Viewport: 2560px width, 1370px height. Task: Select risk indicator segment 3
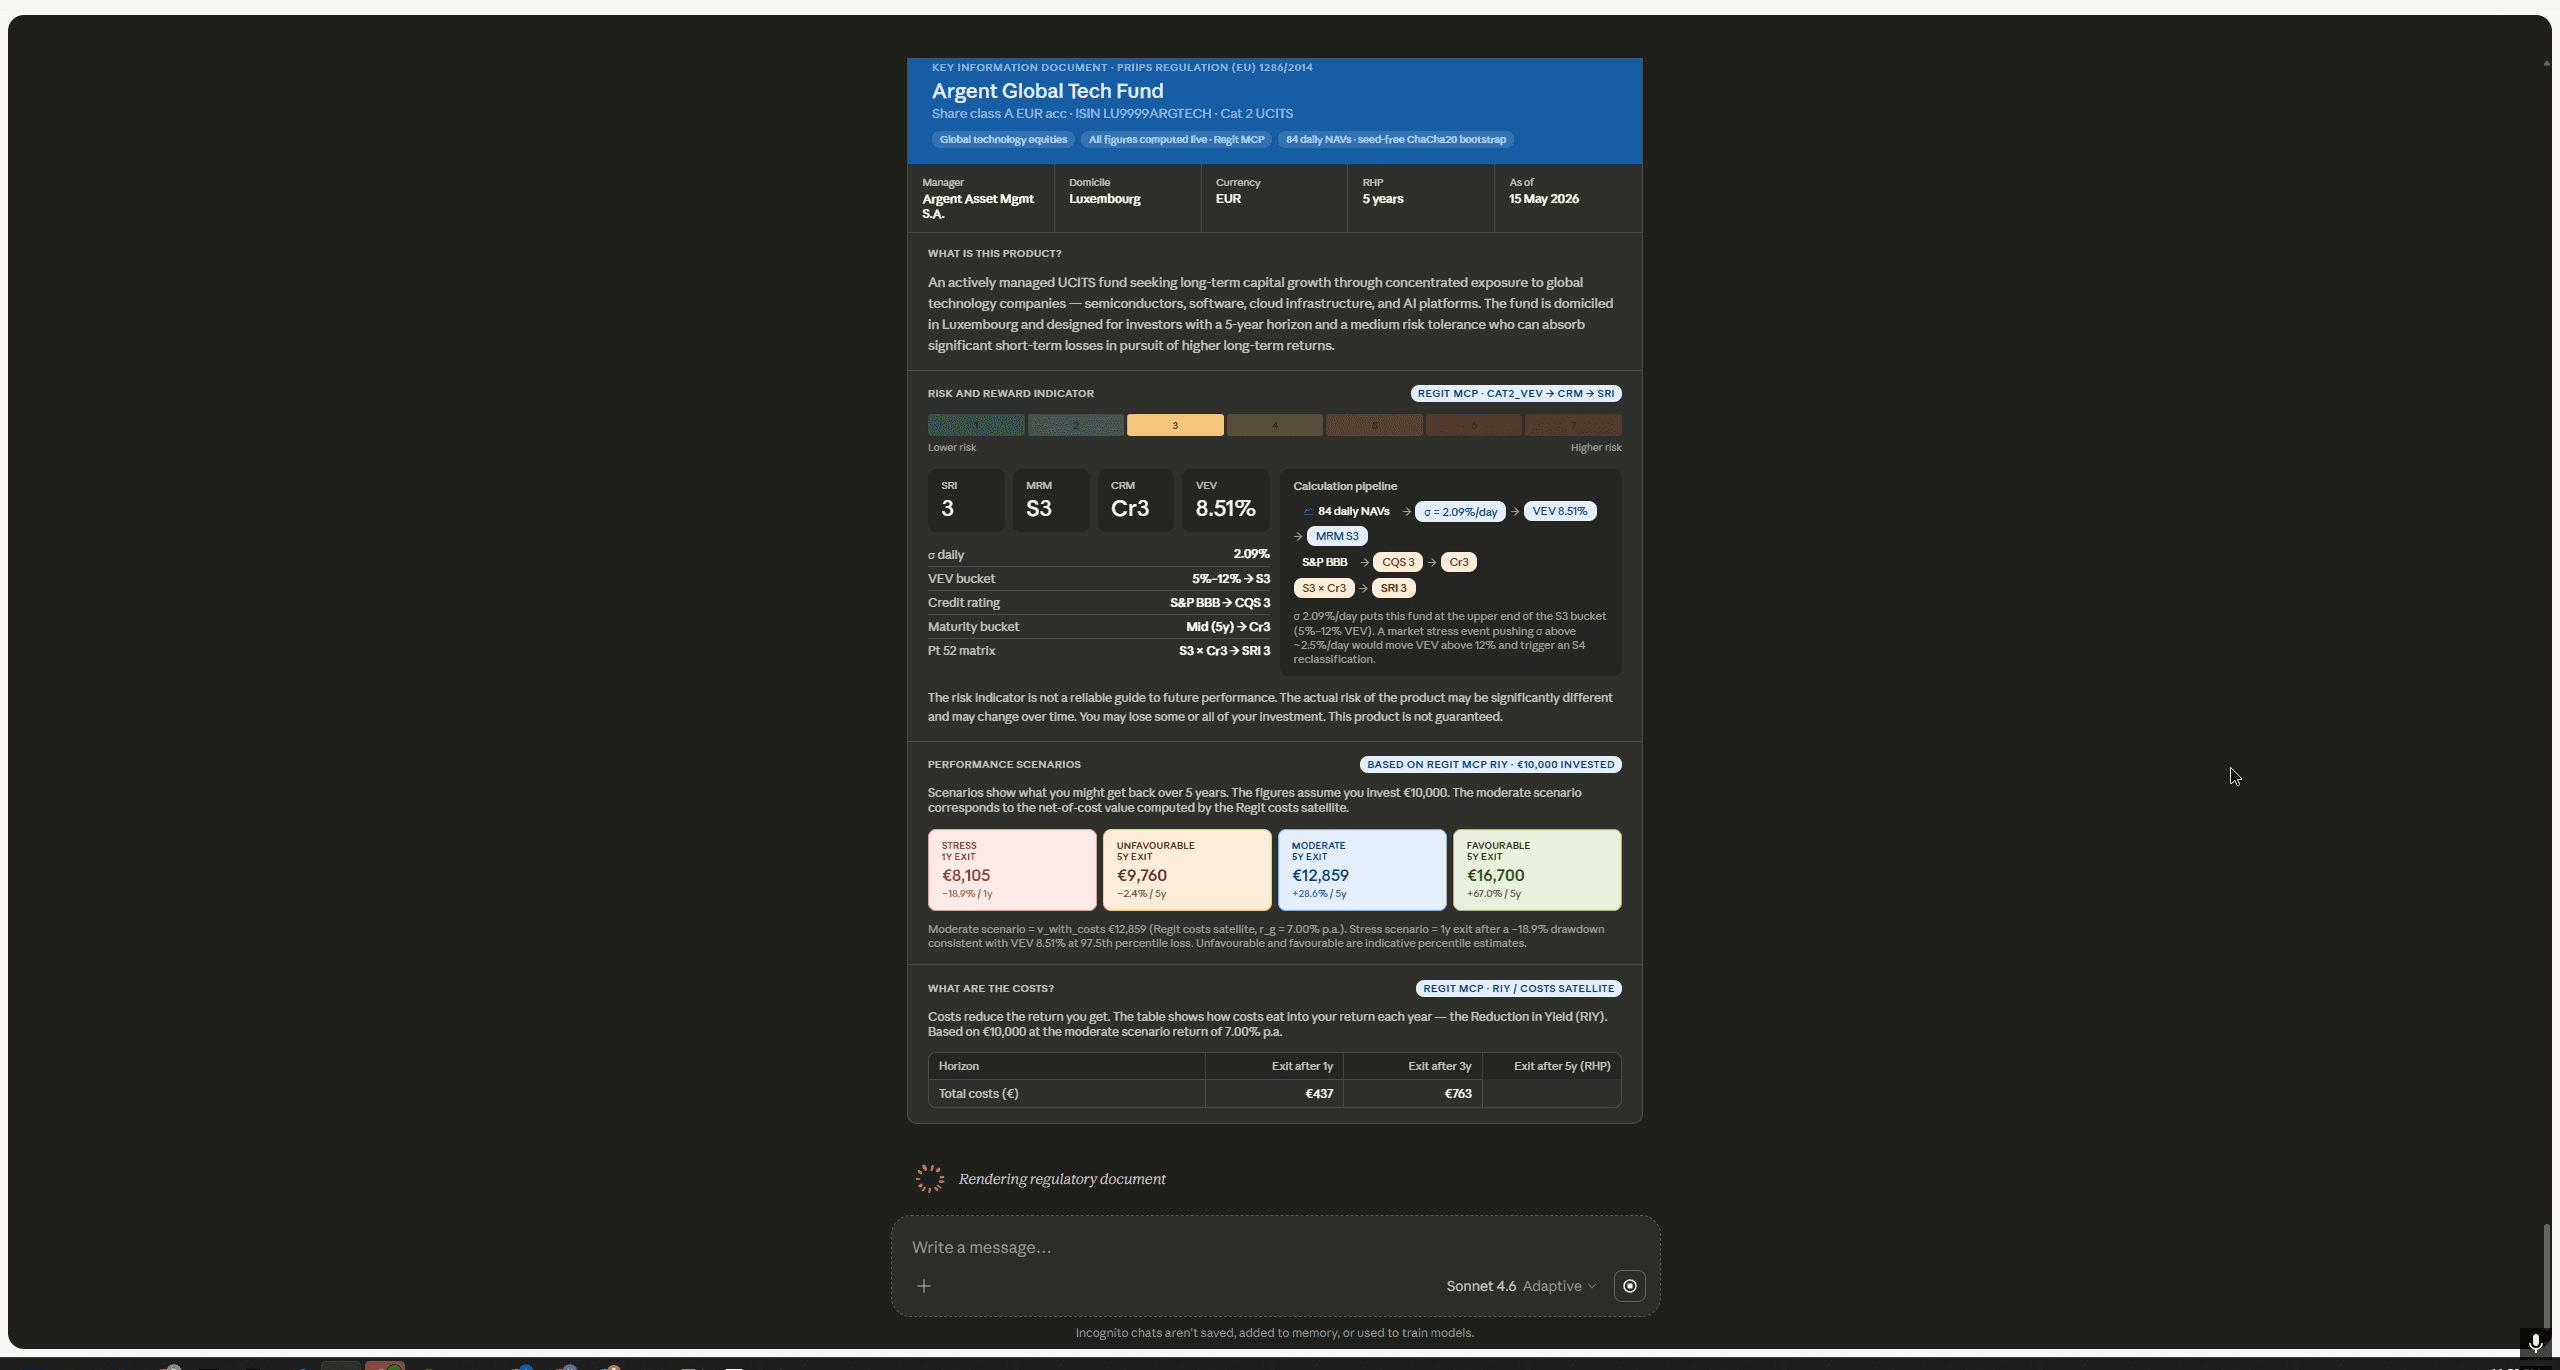pyautogui.click(x=1175, y=425)
